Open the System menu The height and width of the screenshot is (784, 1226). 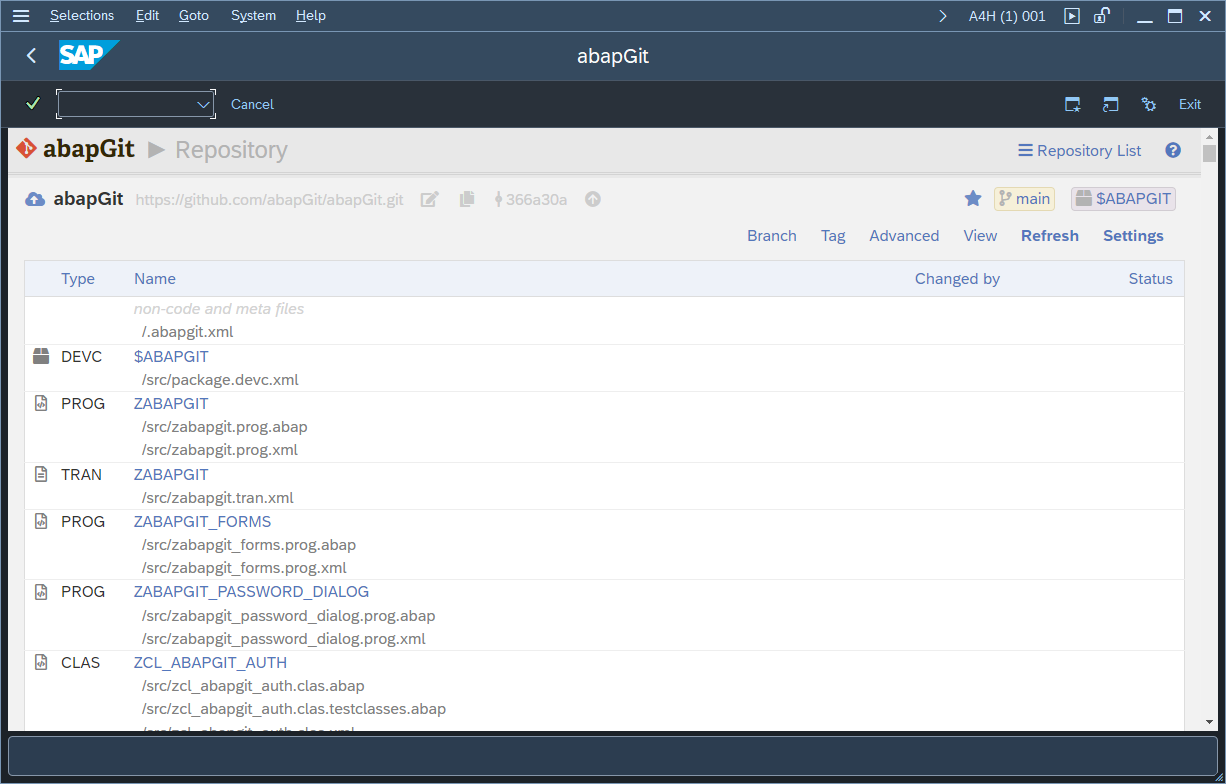click(253, 15)
